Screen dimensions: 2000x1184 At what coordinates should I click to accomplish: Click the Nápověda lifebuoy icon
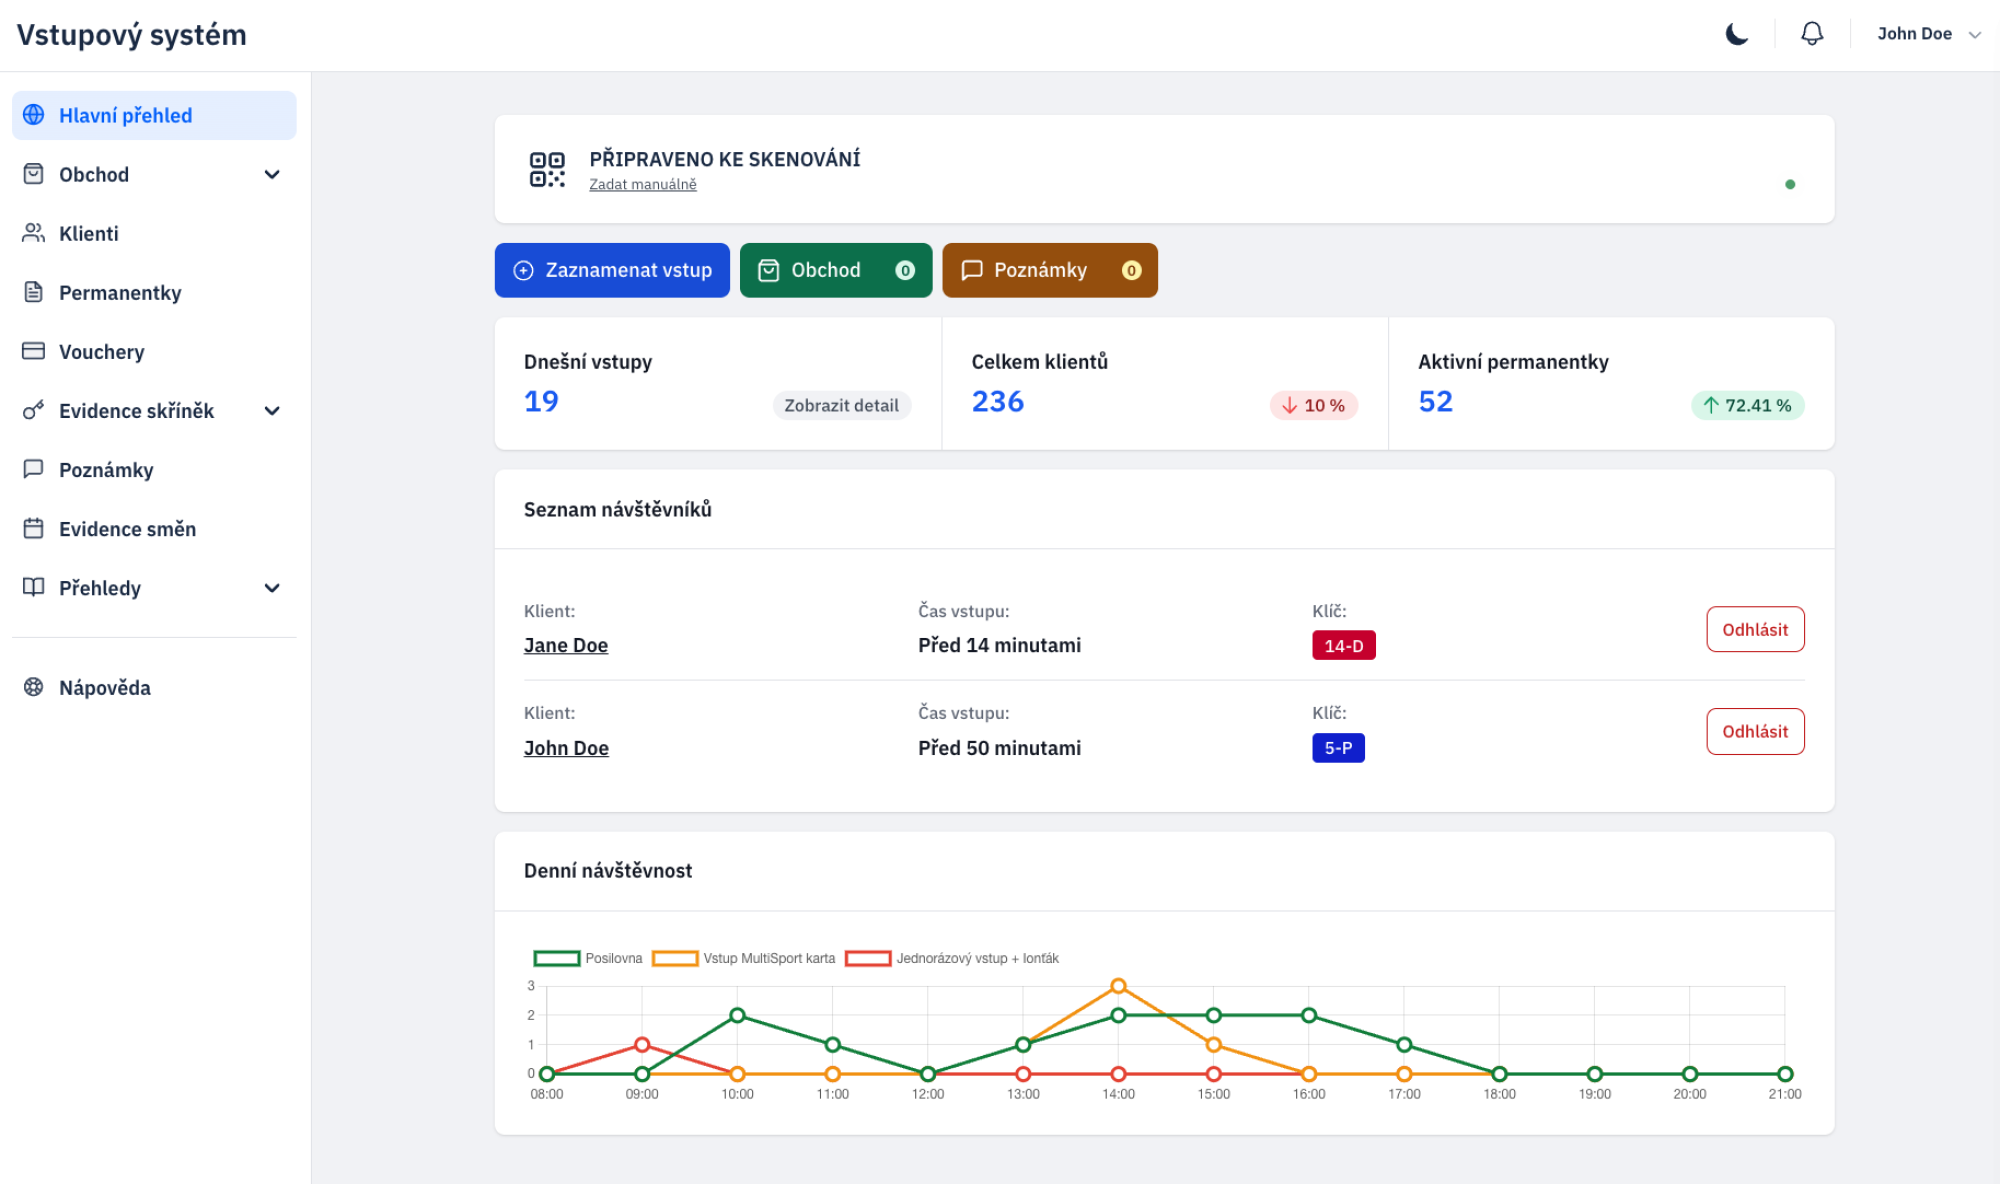click(x=33, y=687)
